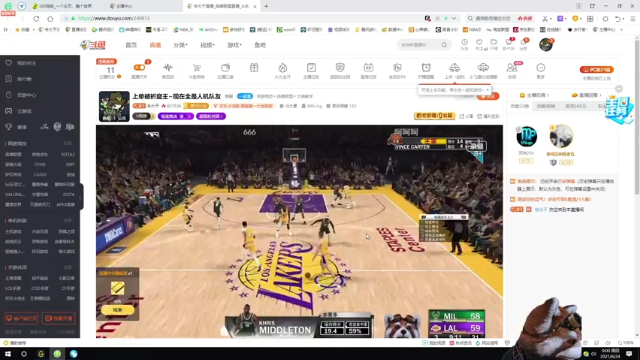This screenshot has width=640, height=360.
Task: Expand the 视频 dropdown menu
Action: 207,45
